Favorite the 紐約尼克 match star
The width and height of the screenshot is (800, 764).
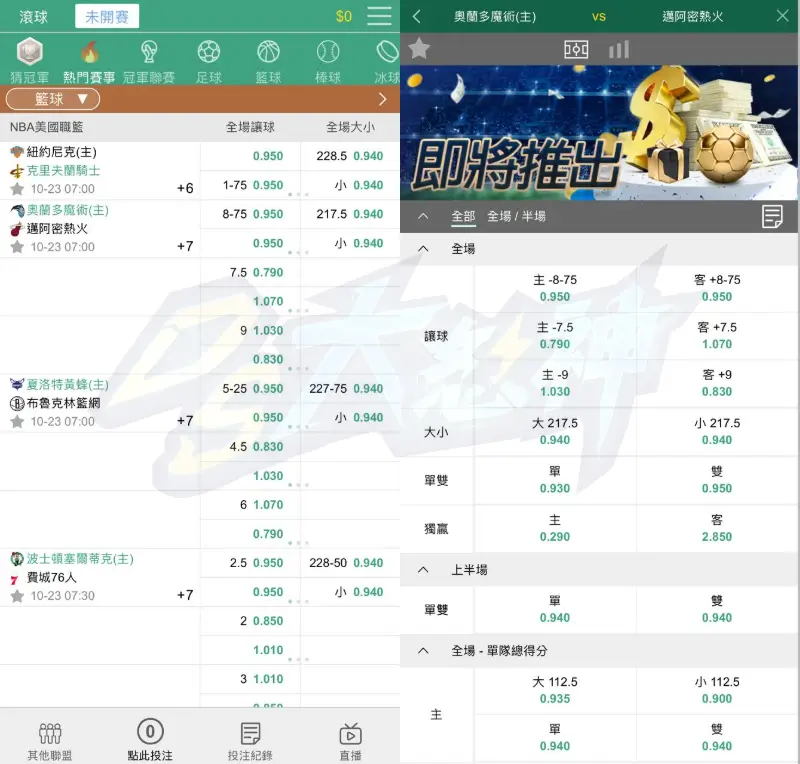tap(17, 189)
